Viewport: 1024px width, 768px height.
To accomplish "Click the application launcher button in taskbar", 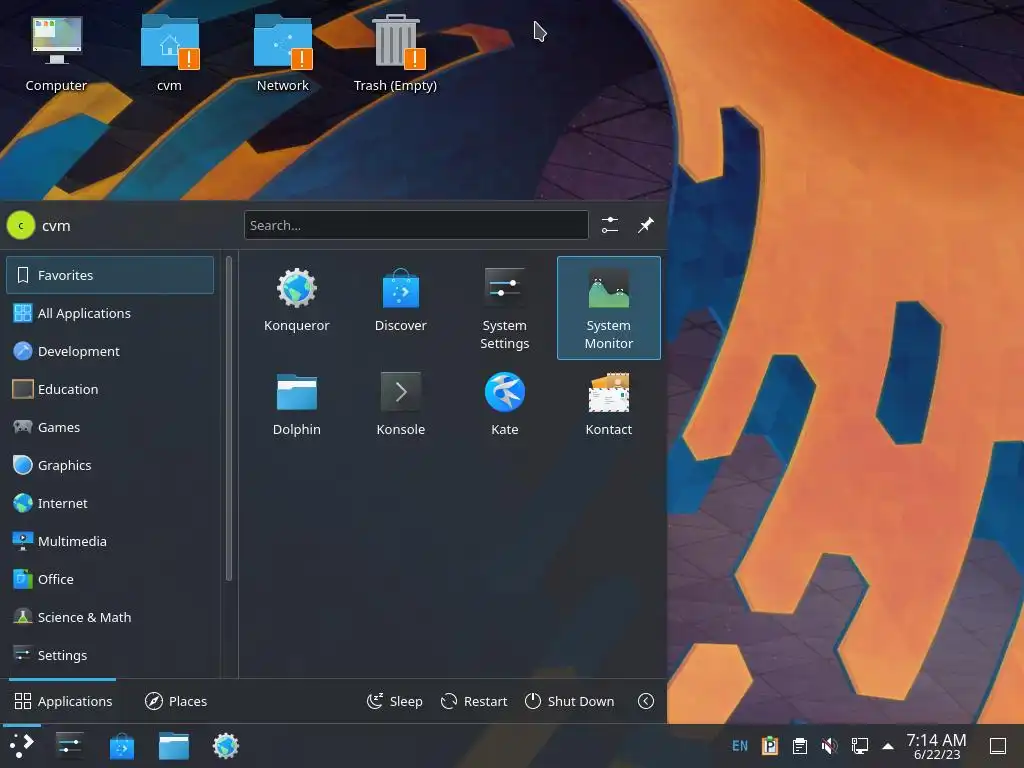I will 22,745.
